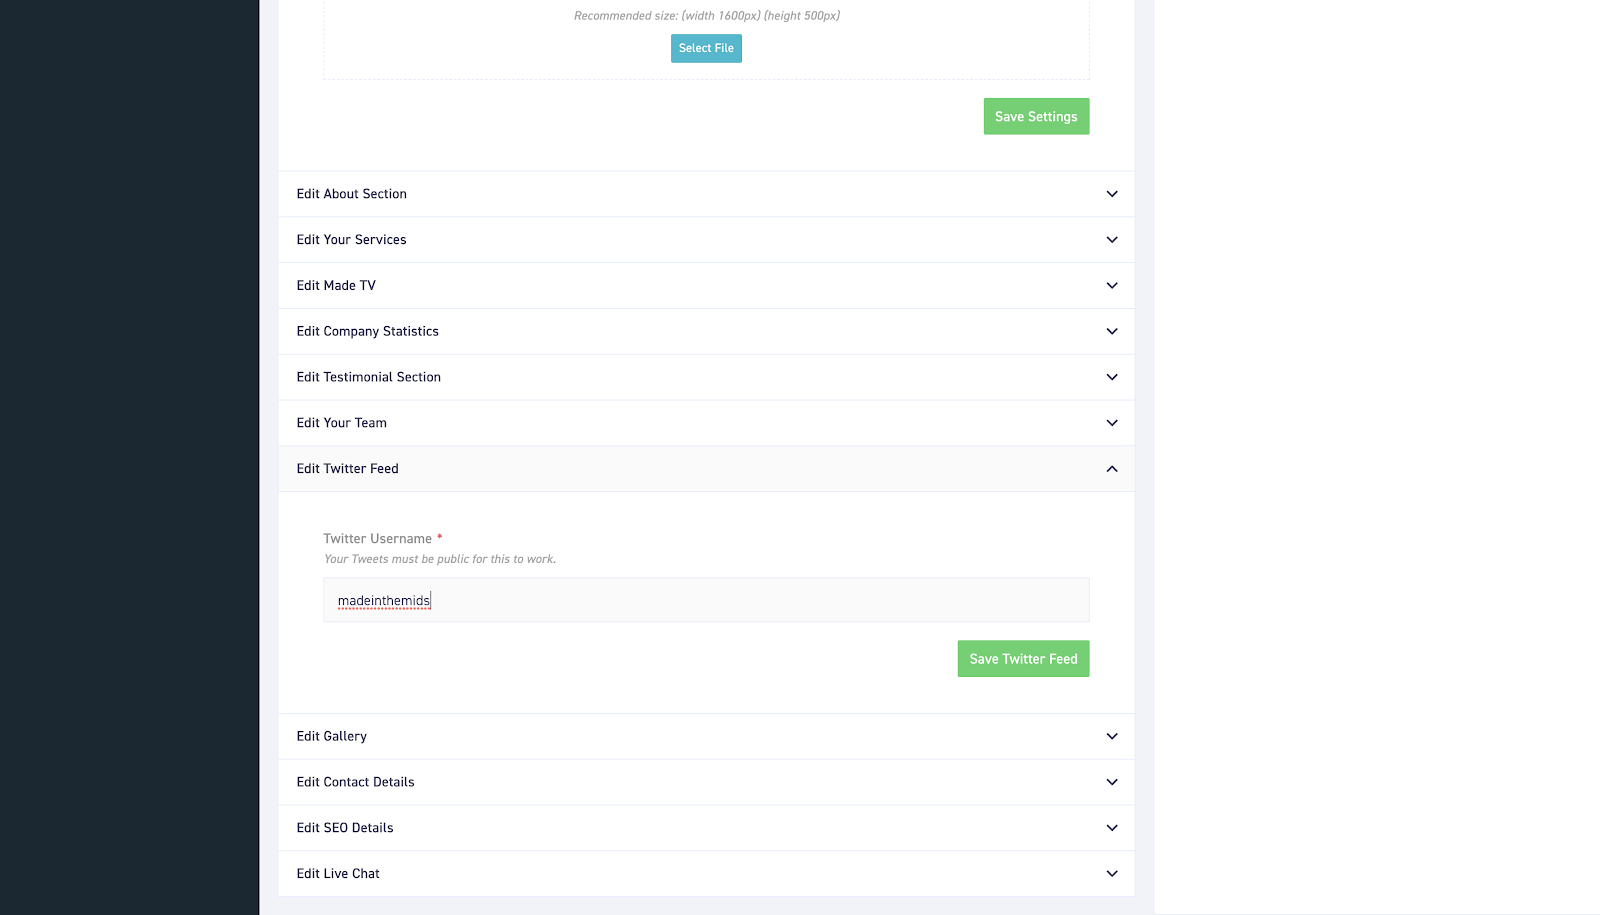
Task: Open the Edit Live Chat title
Action: 338,874
